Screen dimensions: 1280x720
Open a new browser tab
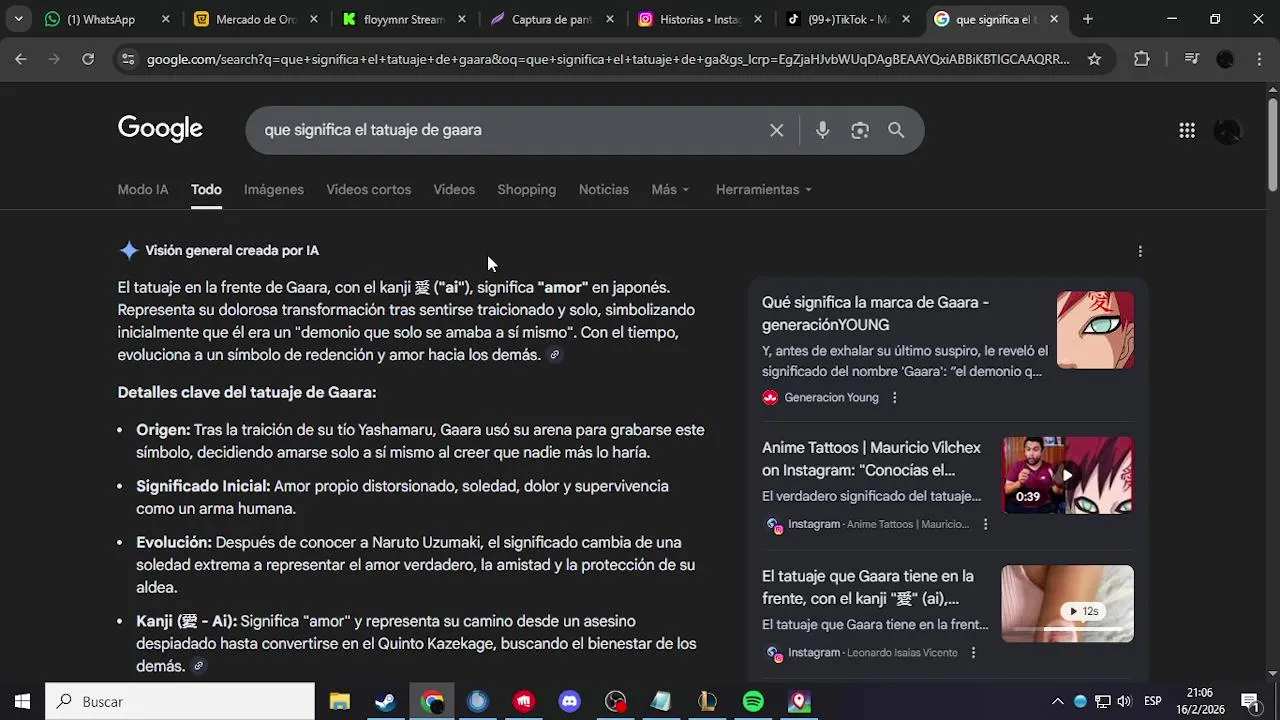(1087, 19)
